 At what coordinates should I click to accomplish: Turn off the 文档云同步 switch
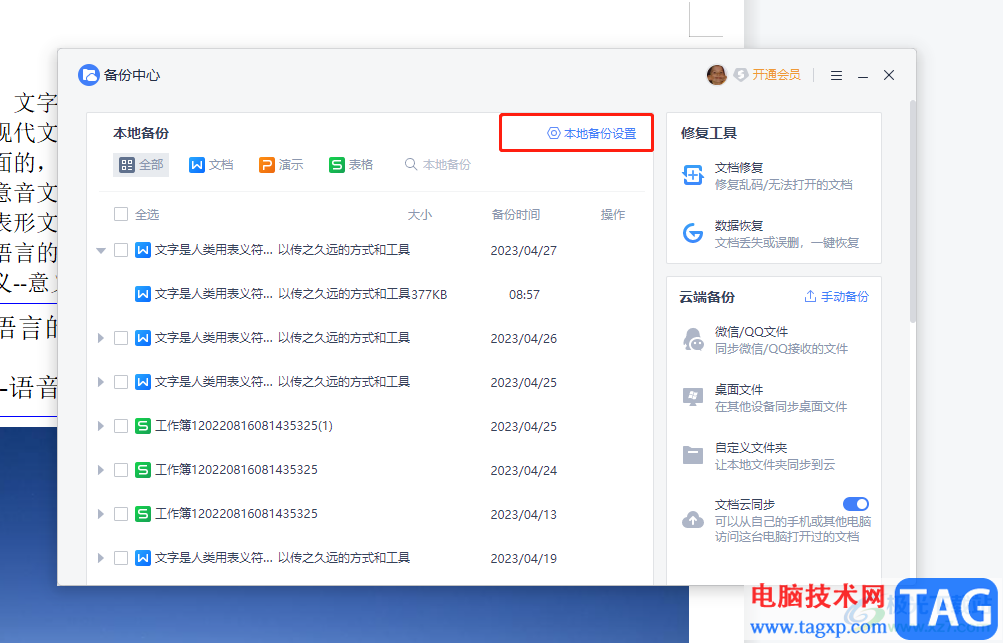pos(856,504)
